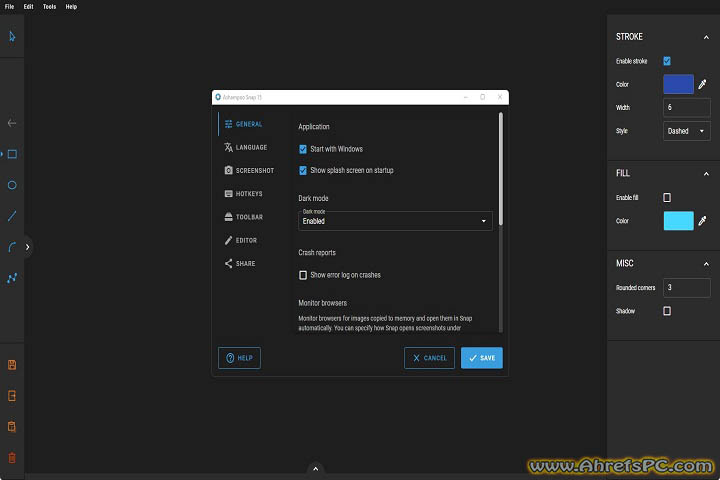Toggle the Shadow checkbox
The image size is (720, 480).
[667, 311]
